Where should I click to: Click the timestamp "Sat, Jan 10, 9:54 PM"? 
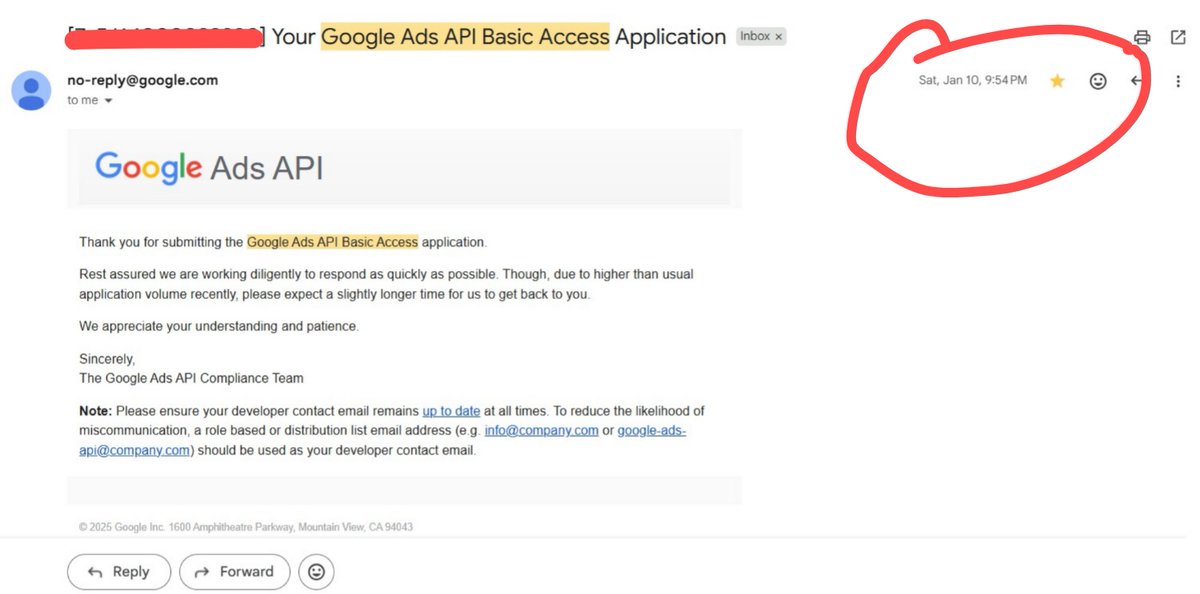973,80
